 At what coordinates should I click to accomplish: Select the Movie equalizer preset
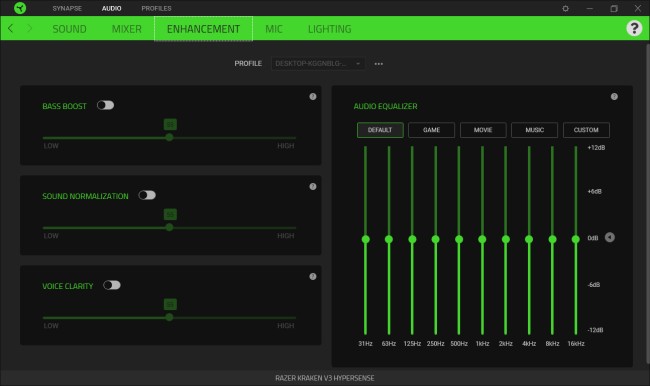[483, 130]
